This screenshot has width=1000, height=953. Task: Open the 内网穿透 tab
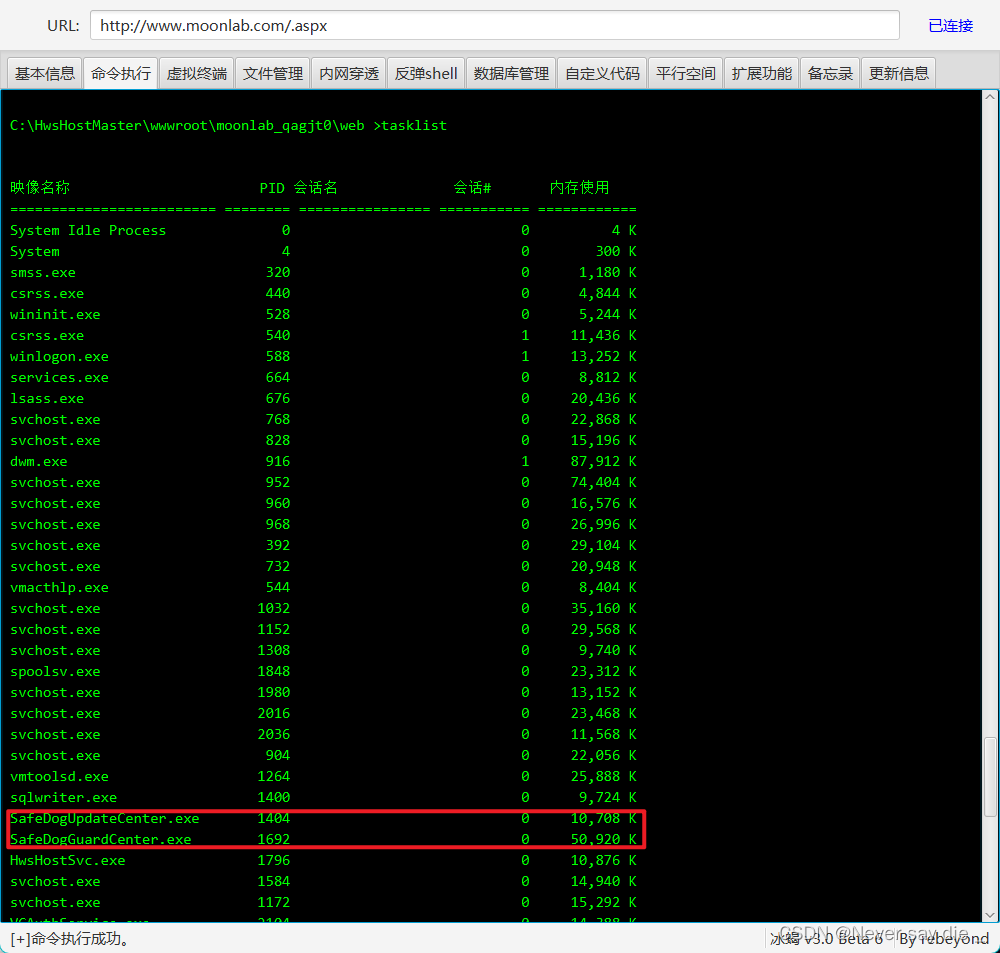pos(348,73)
